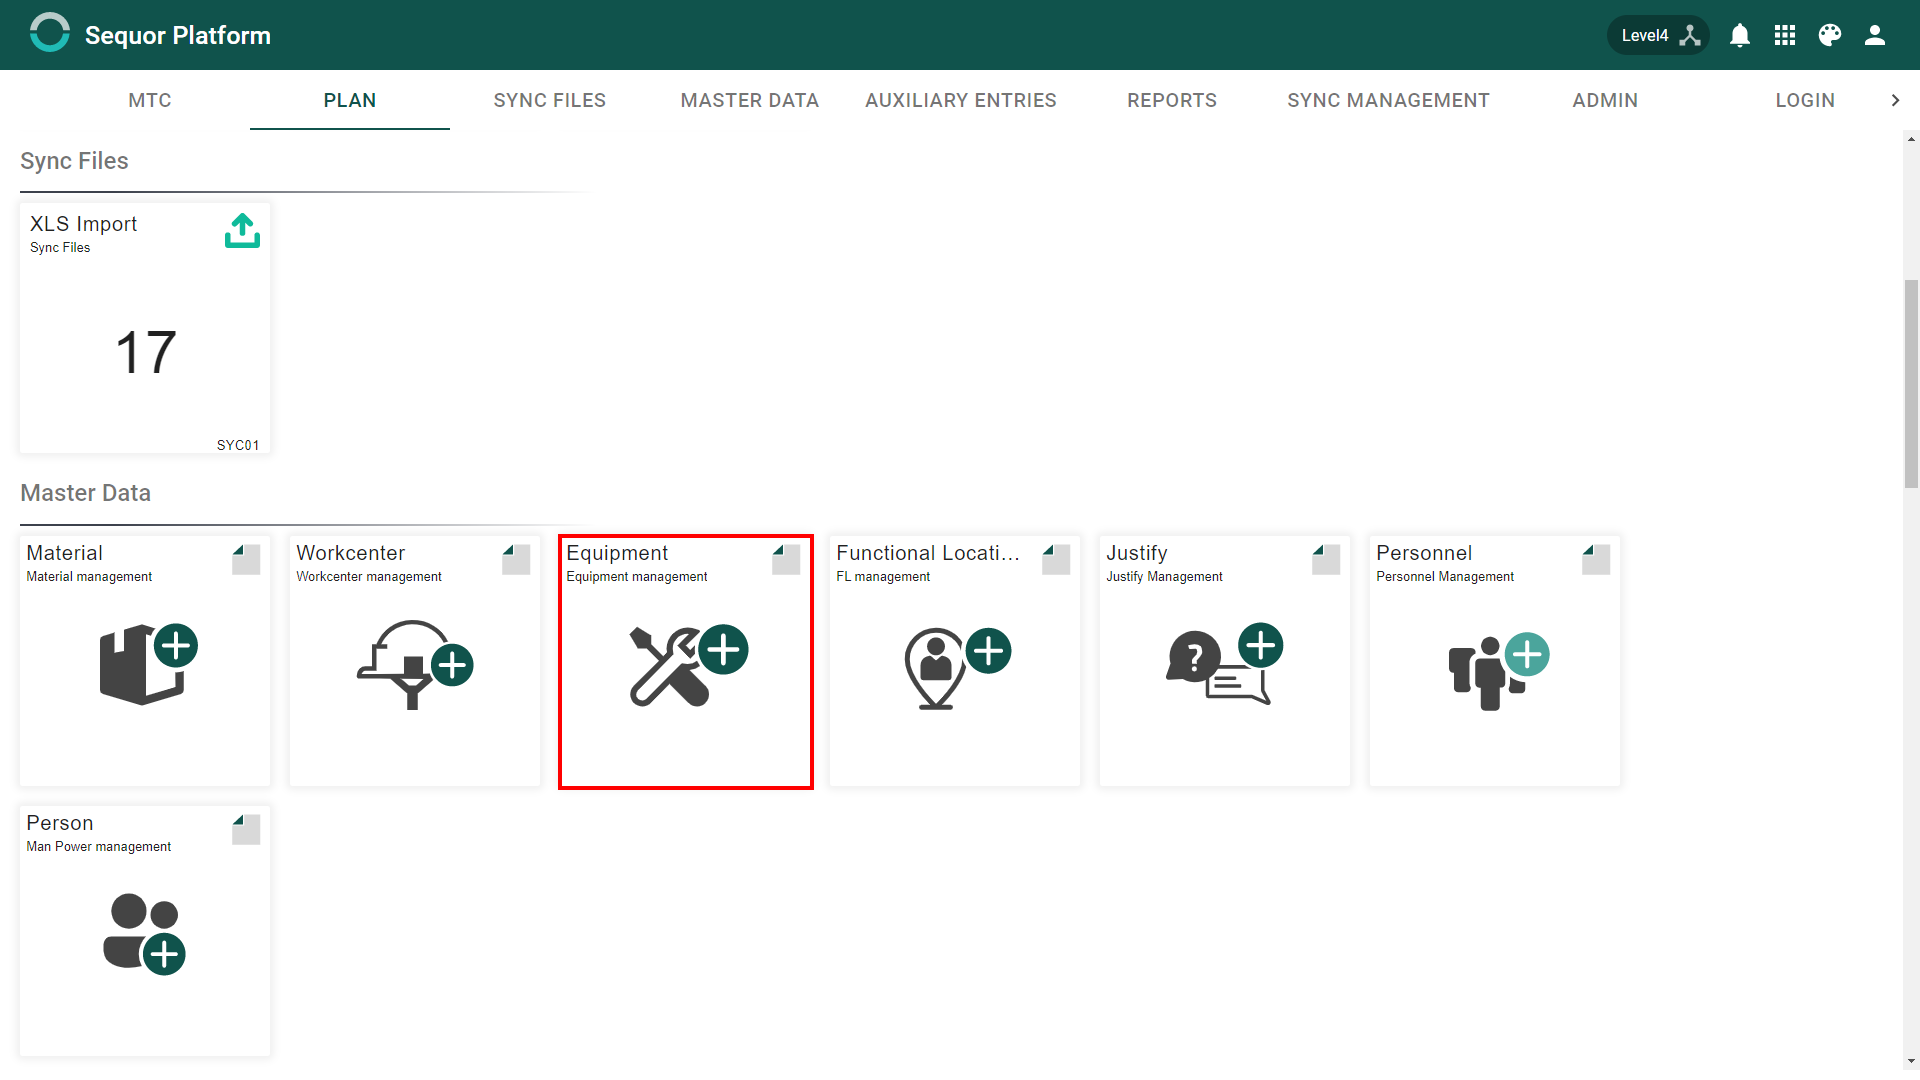Go to the MASTER DATA tab
This screenshot has width=1920, height=1080.
[750, 100]
